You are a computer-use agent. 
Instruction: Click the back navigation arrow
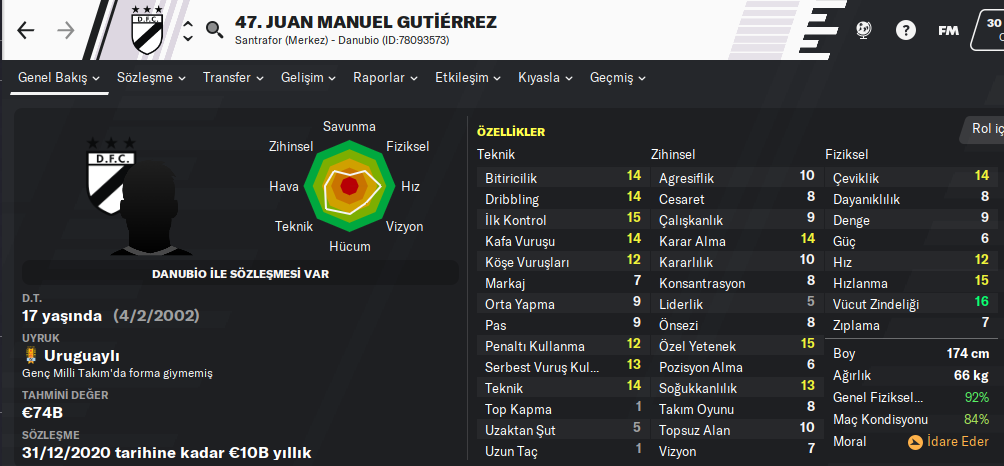pyautogui.click(x=26, y=30)
